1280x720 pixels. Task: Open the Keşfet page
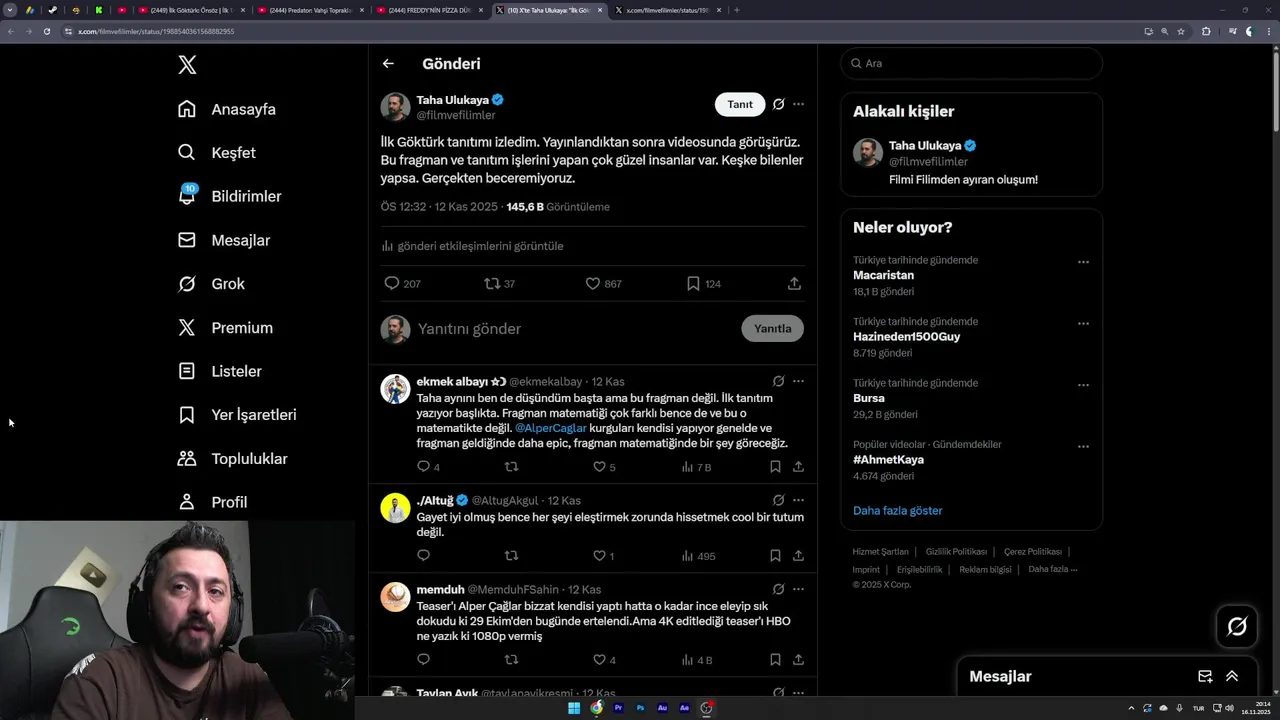pyautogui.click(x=216, y=153)
